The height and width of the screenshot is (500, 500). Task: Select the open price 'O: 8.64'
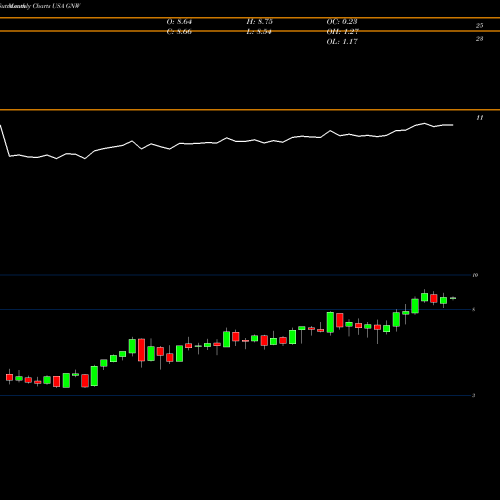[x=179, y=22]
